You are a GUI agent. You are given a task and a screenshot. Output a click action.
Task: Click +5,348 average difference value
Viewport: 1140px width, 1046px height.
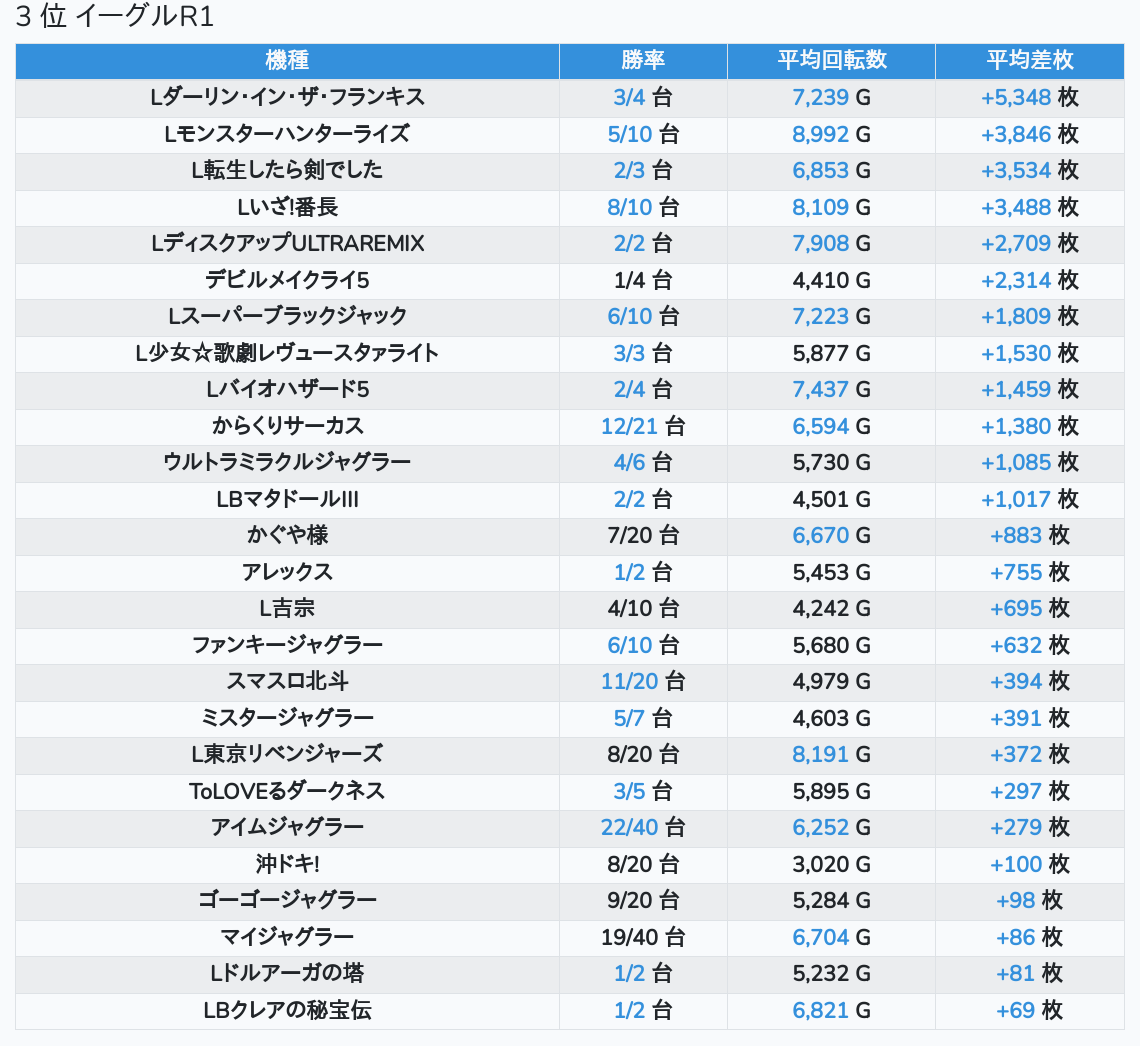tap(1016, 98)
